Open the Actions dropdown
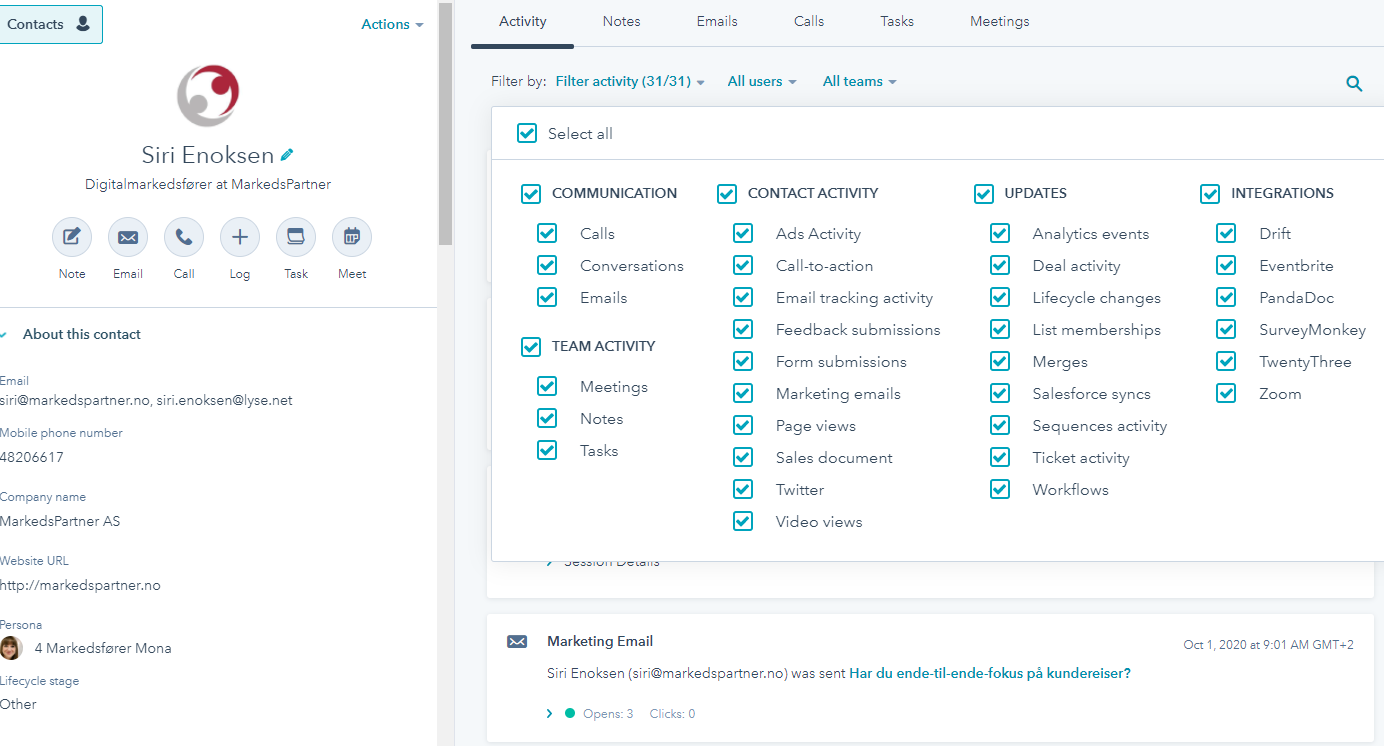This screenshot has height=746, width=1384. coord(392,24)
